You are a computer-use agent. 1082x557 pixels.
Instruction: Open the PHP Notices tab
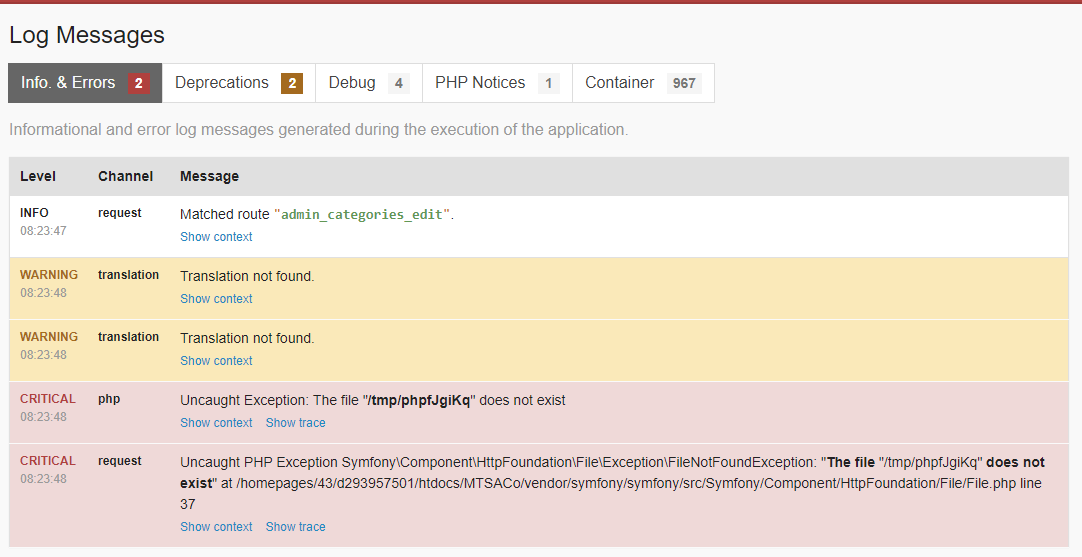pyautogui.click(x=480, y=83)
